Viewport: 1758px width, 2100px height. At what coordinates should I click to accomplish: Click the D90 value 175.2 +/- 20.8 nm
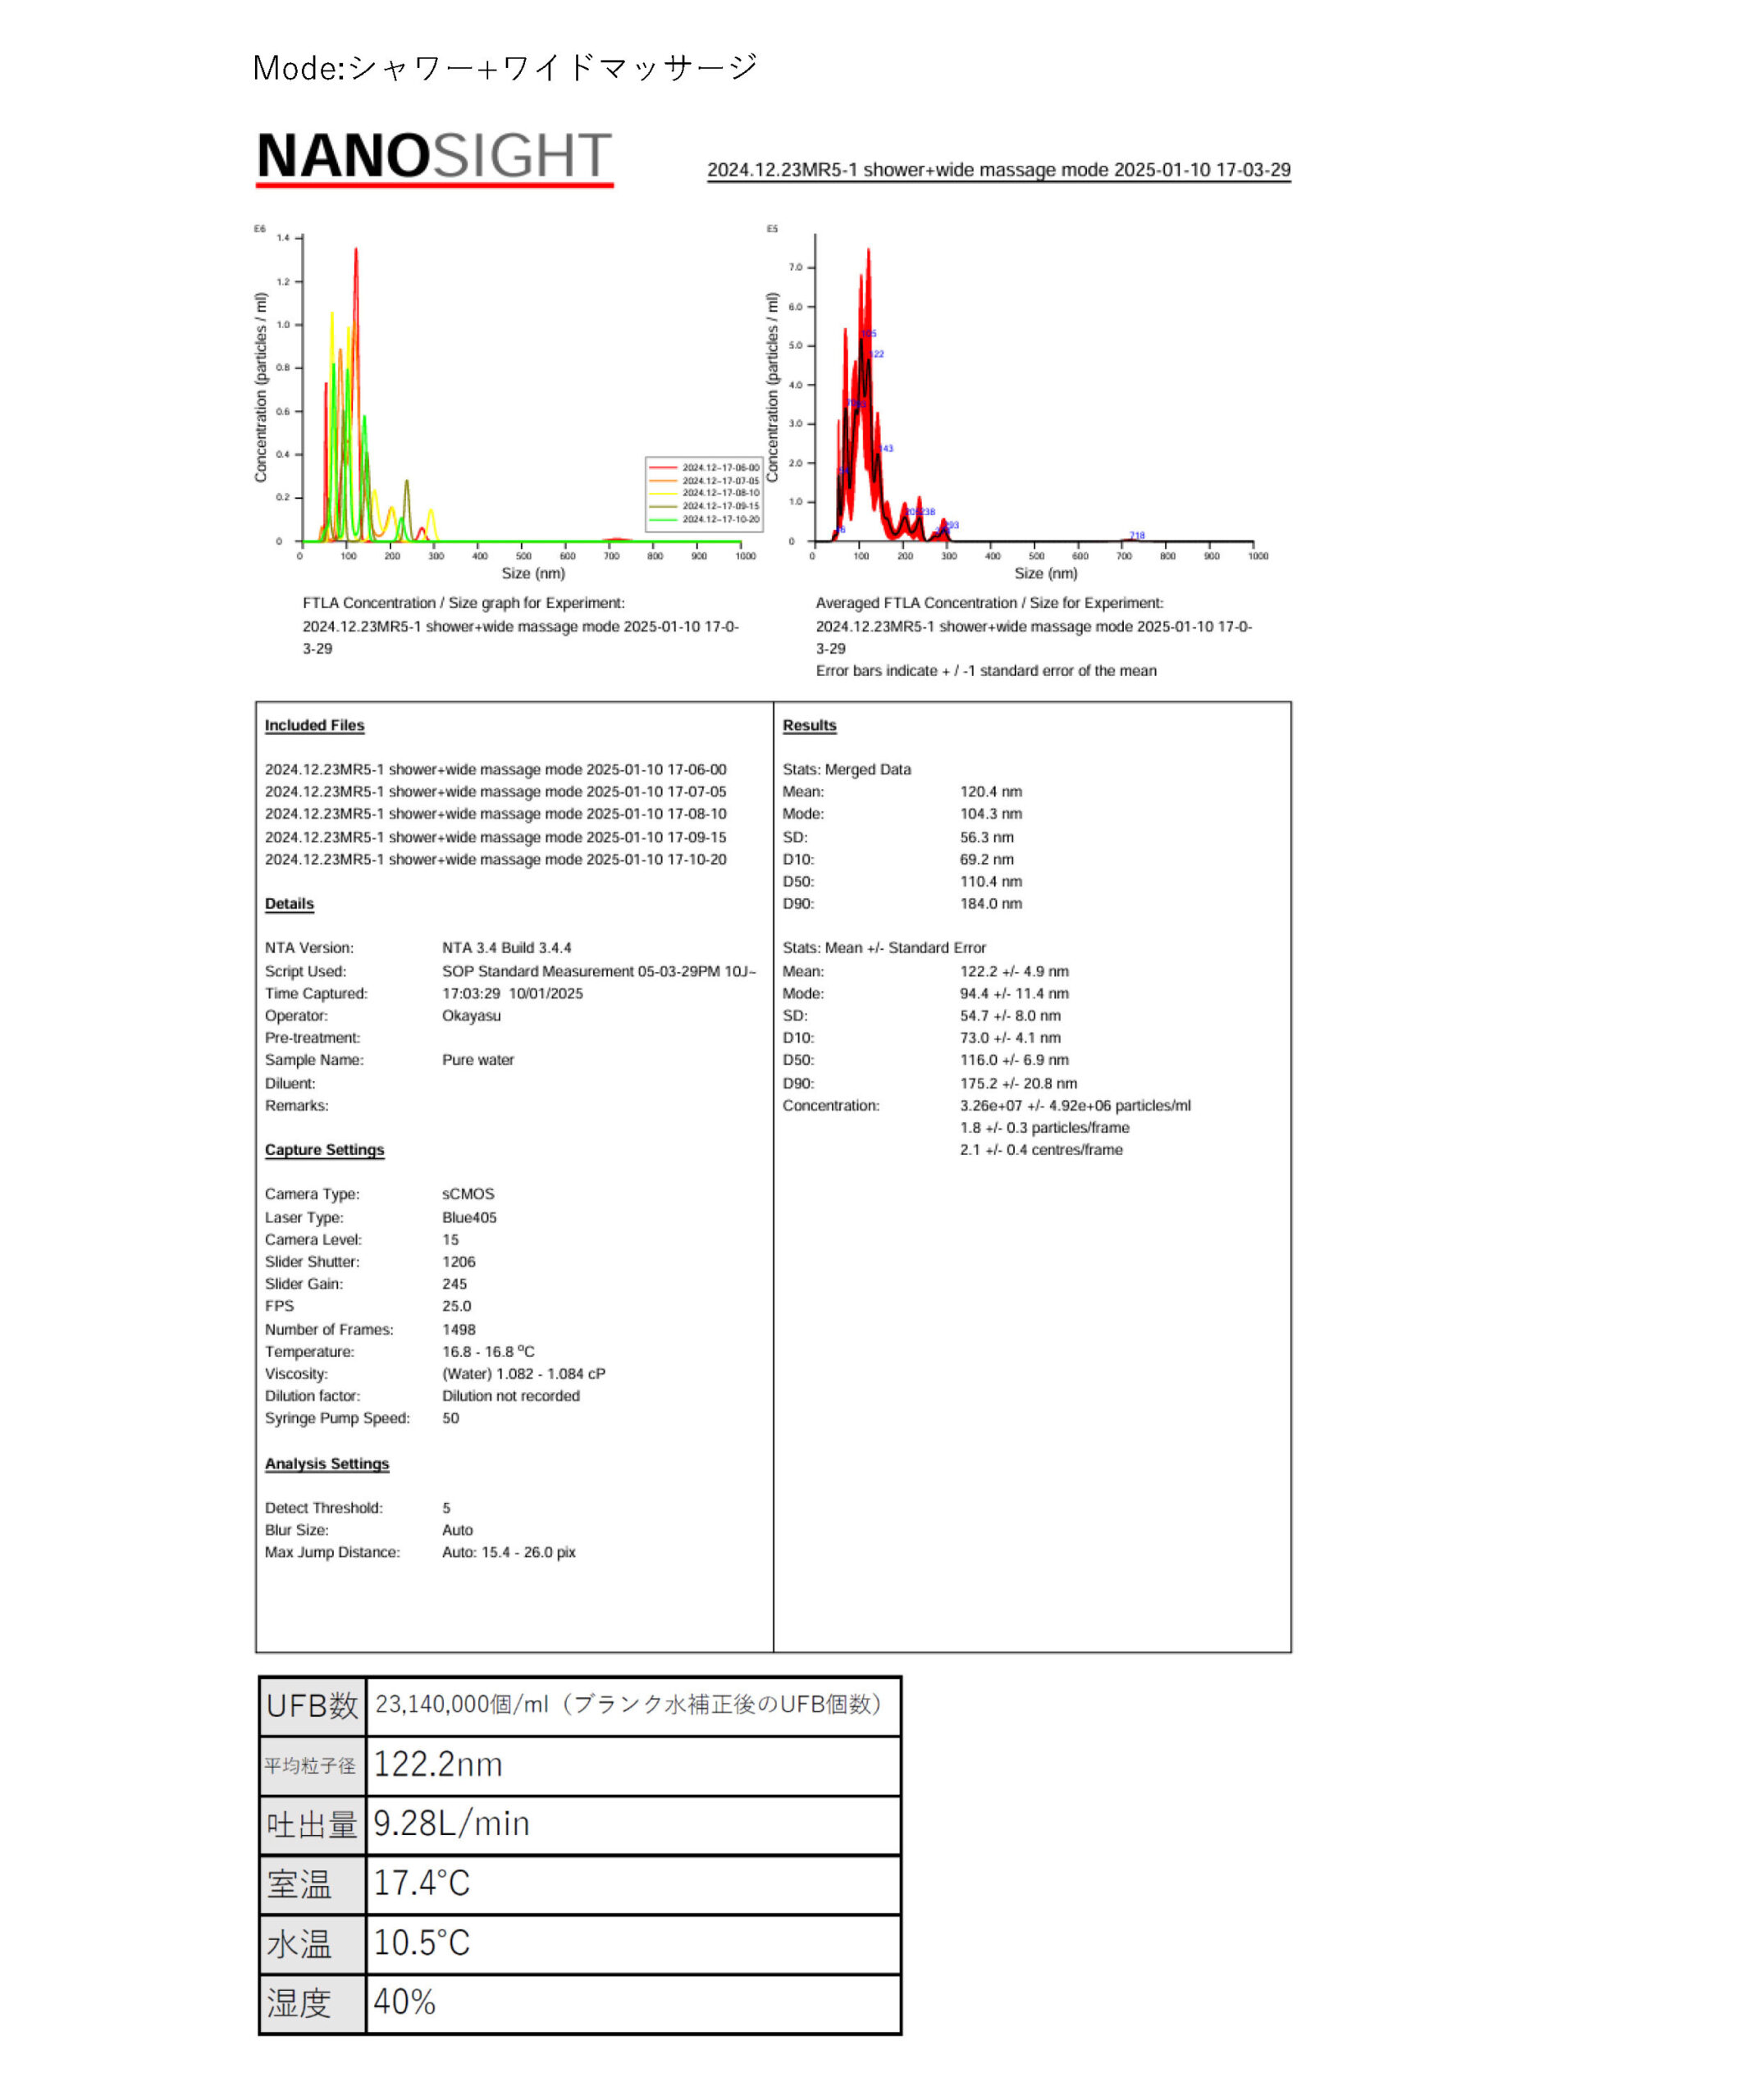click(x=1018, y=1083)
